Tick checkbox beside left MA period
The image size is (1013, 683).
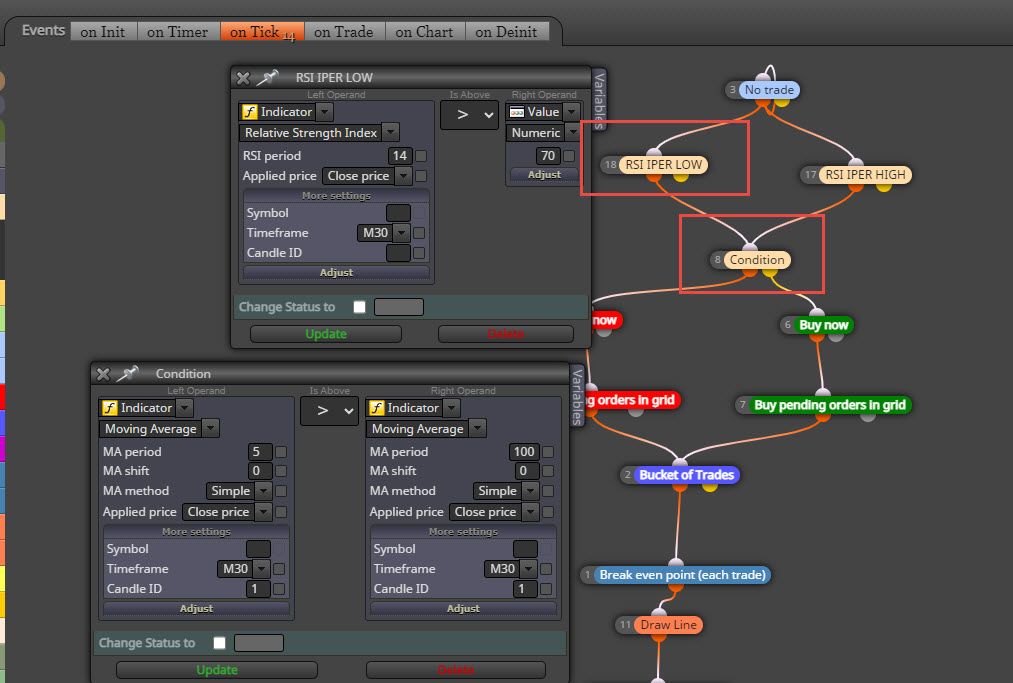pos(281,452)
